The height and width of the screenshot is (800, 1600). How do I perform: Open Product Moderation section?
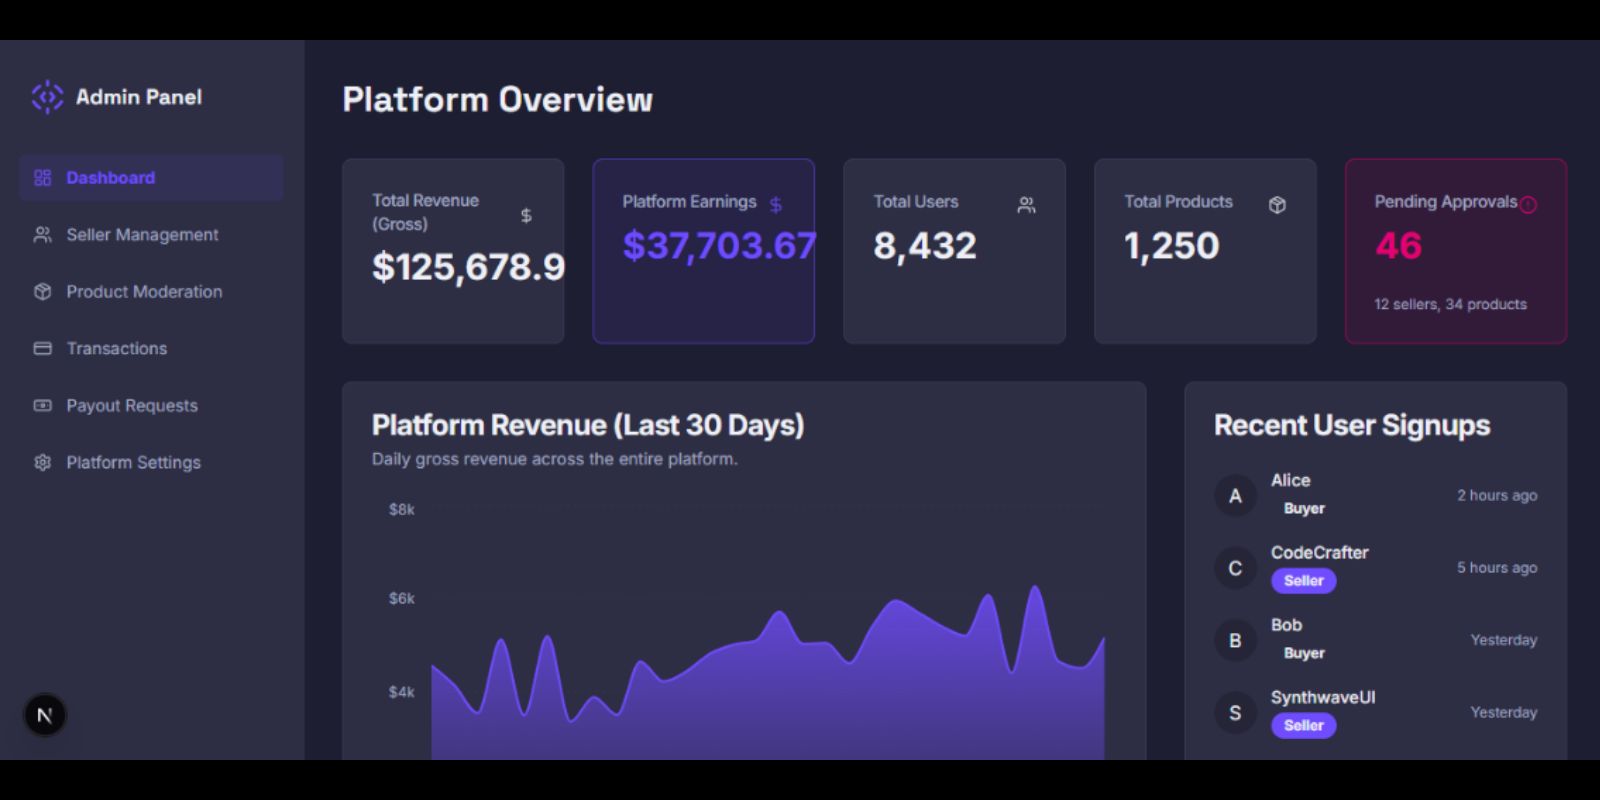(x=144, y=292)
